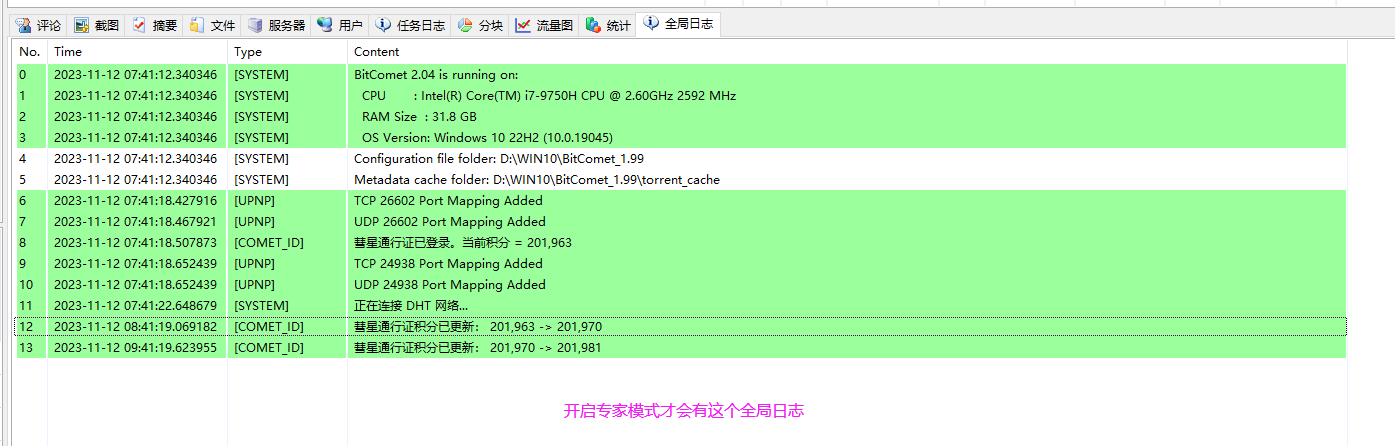Switch to the 用户 (peers) tab
This screenshot has height=446, width=1395.
[340, 26]
